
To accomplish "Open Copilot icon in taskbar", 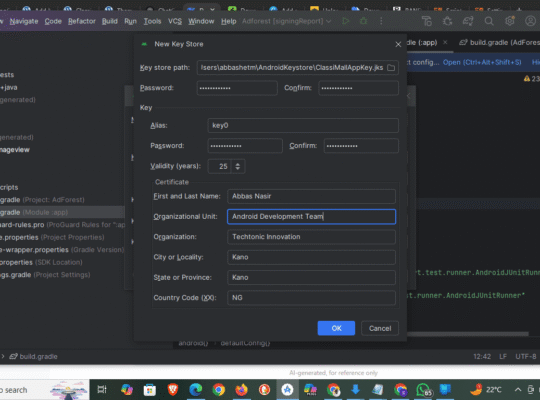I will click(127, 390).
